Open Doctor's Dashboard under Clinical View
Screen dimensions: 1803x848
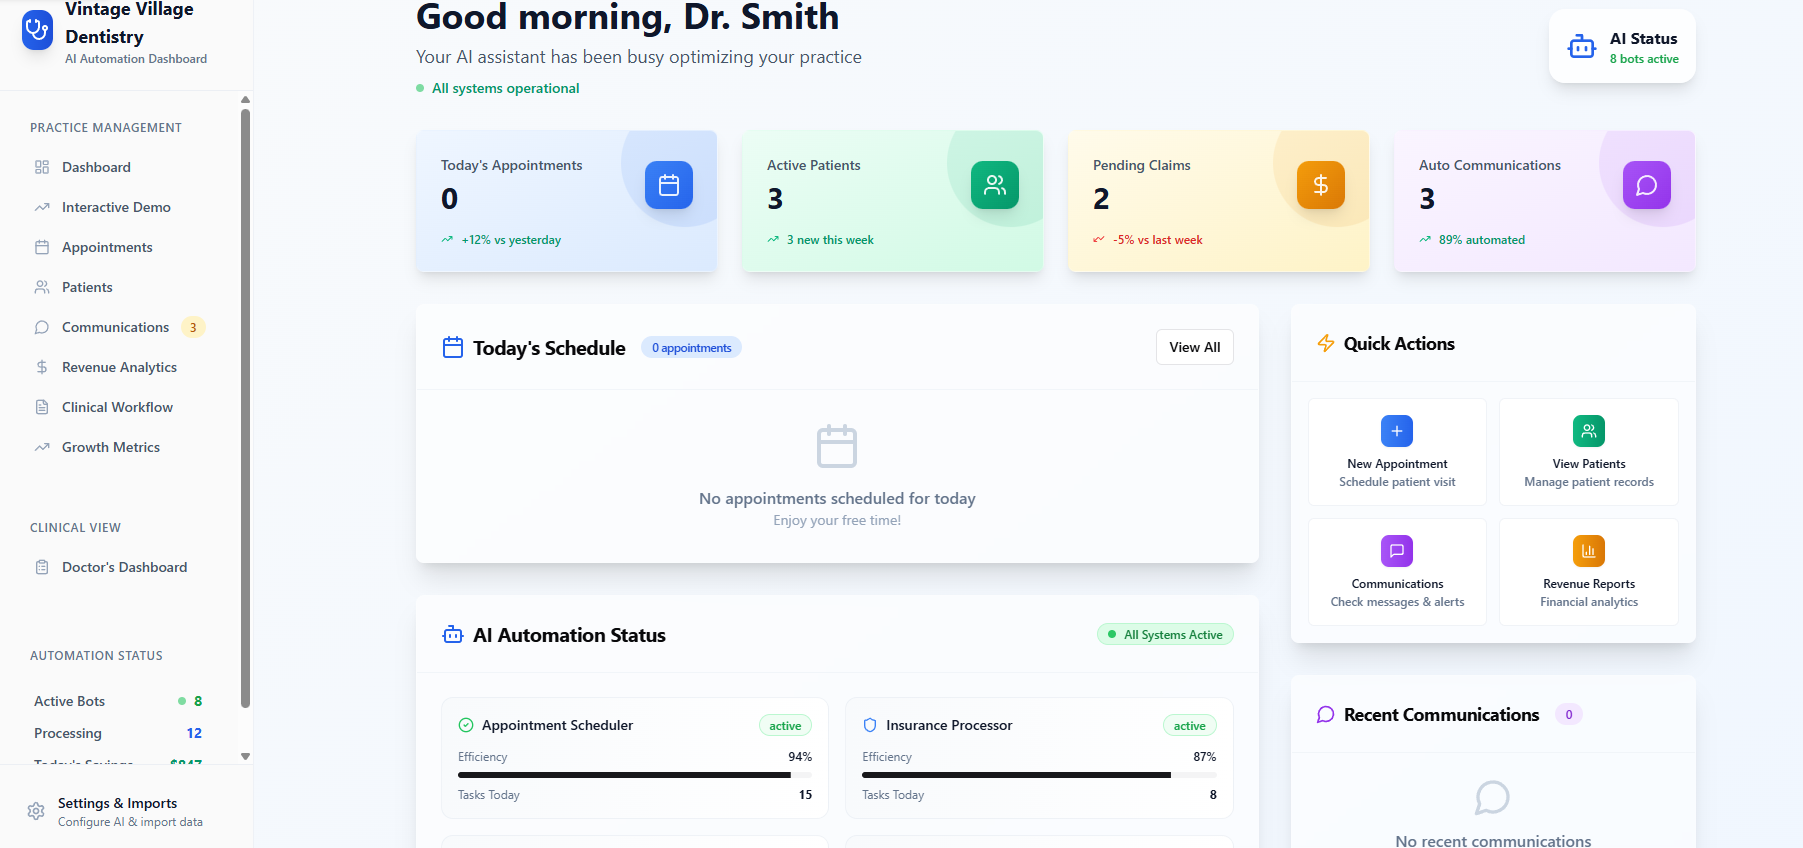pyautogui.click(x=124, y=567)
